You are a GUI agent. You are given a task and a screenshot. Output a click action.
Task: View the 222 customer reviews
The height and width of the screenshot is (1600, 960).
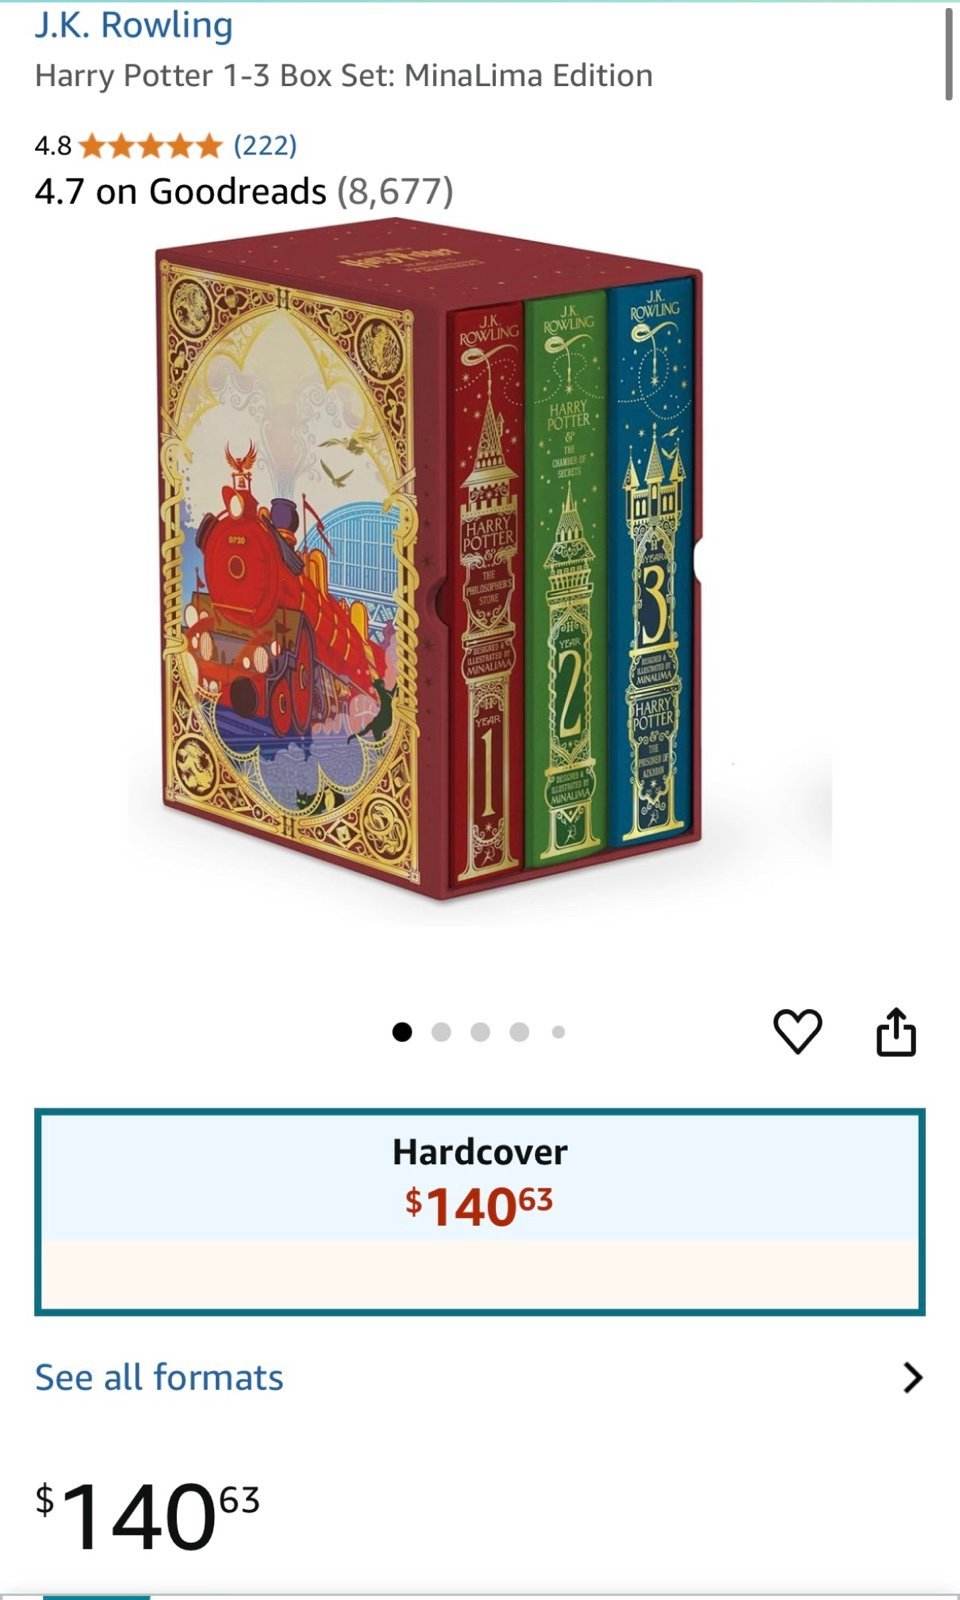tap(265, 146)
